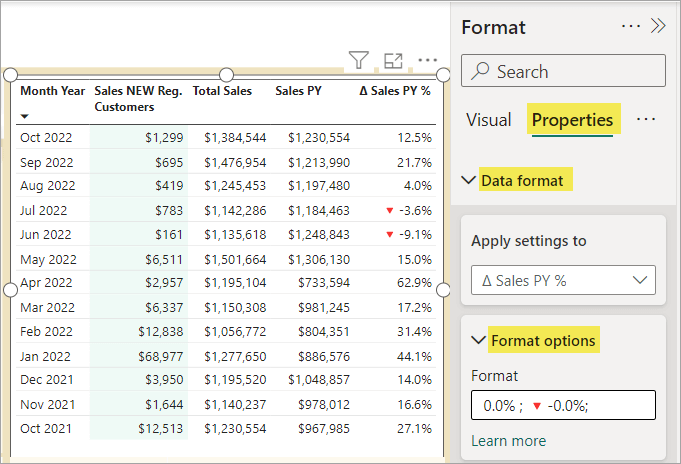681x464 pixels.
Task: Select the Nov 2021 row label
Action: (x=47, y=404)
